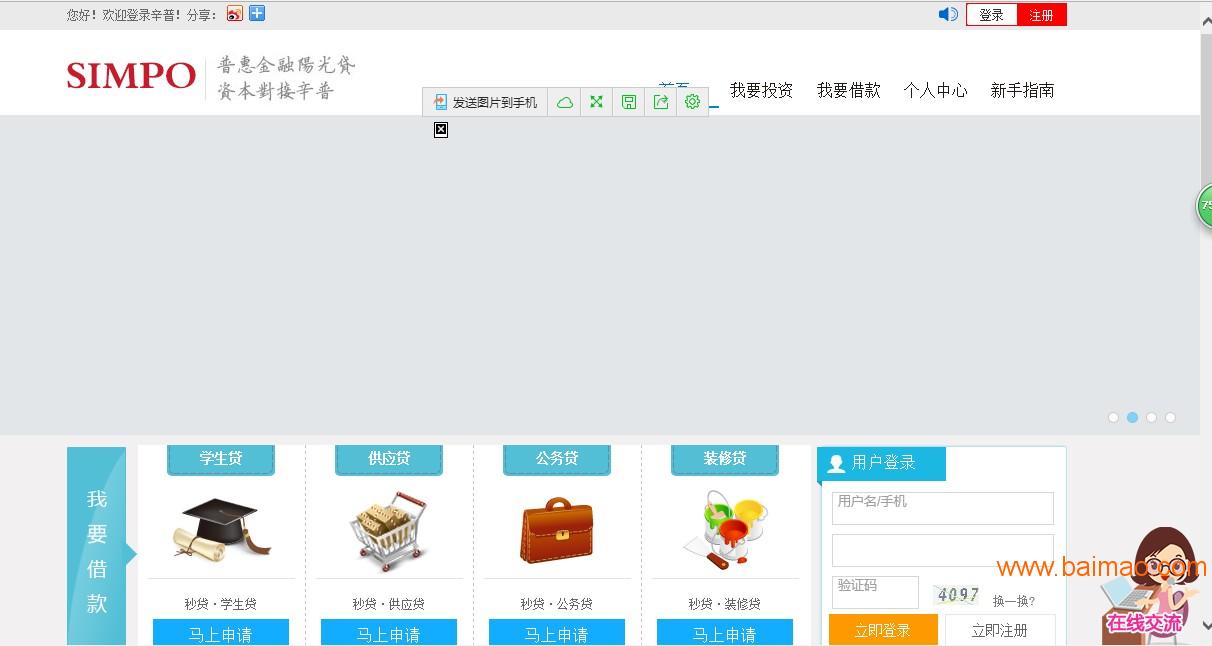Click the green share export icon
Image resolution: width=1212 pixels, height=646 pixels.
[x=660, y=102]
